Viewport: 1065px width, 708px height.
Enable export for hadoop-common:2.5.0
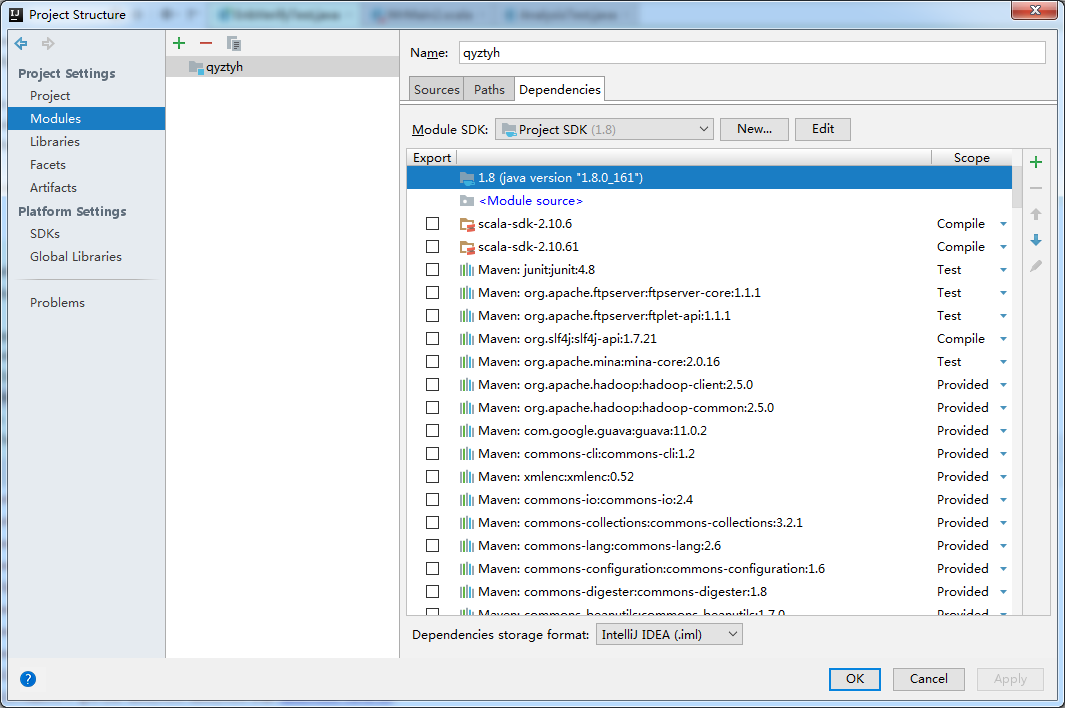click(x=433, y=408)
